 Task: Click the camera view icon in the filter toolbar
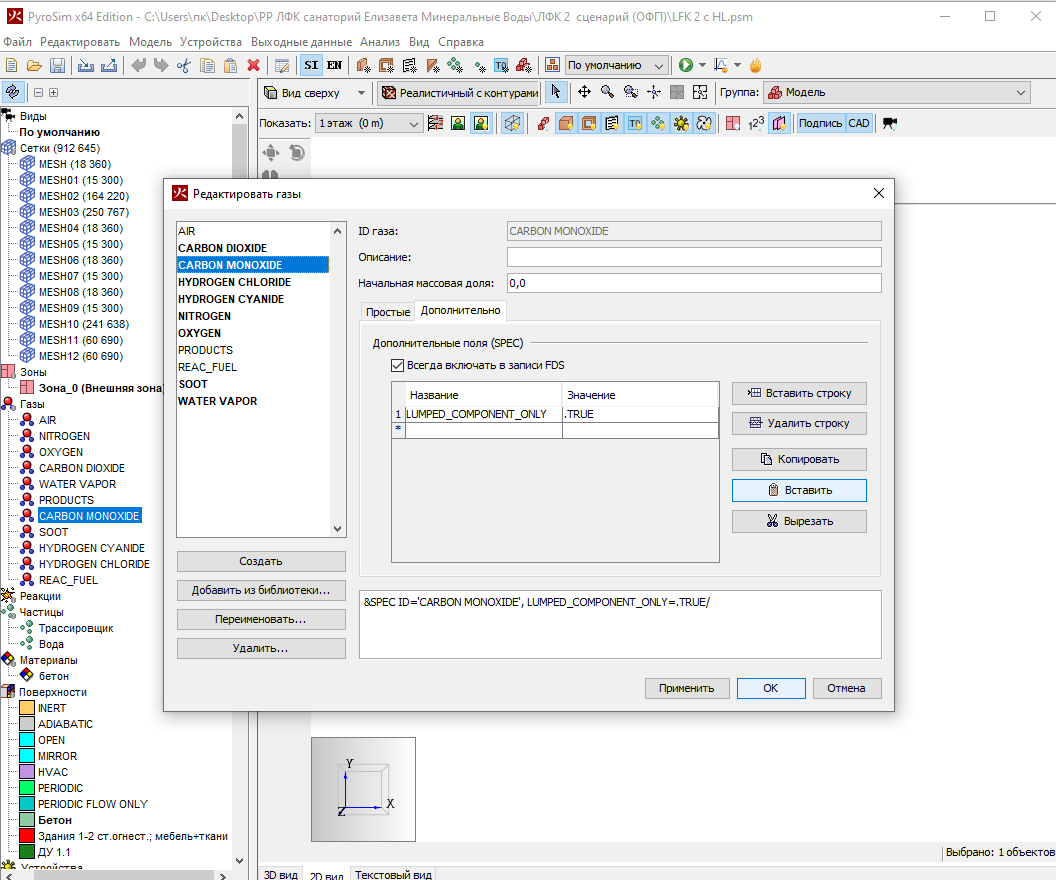pyautogui.click(x=890, y=123)
